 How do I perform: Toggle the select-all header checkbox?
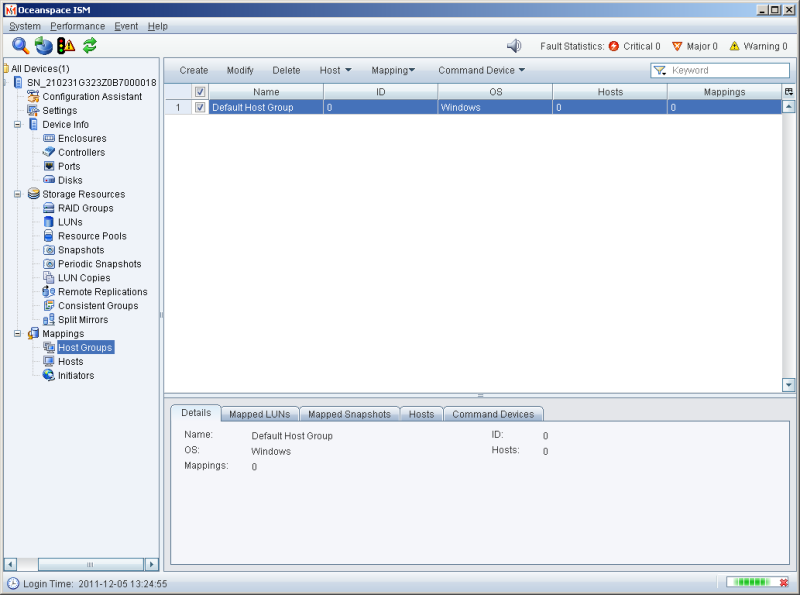[x=200, y=92]
